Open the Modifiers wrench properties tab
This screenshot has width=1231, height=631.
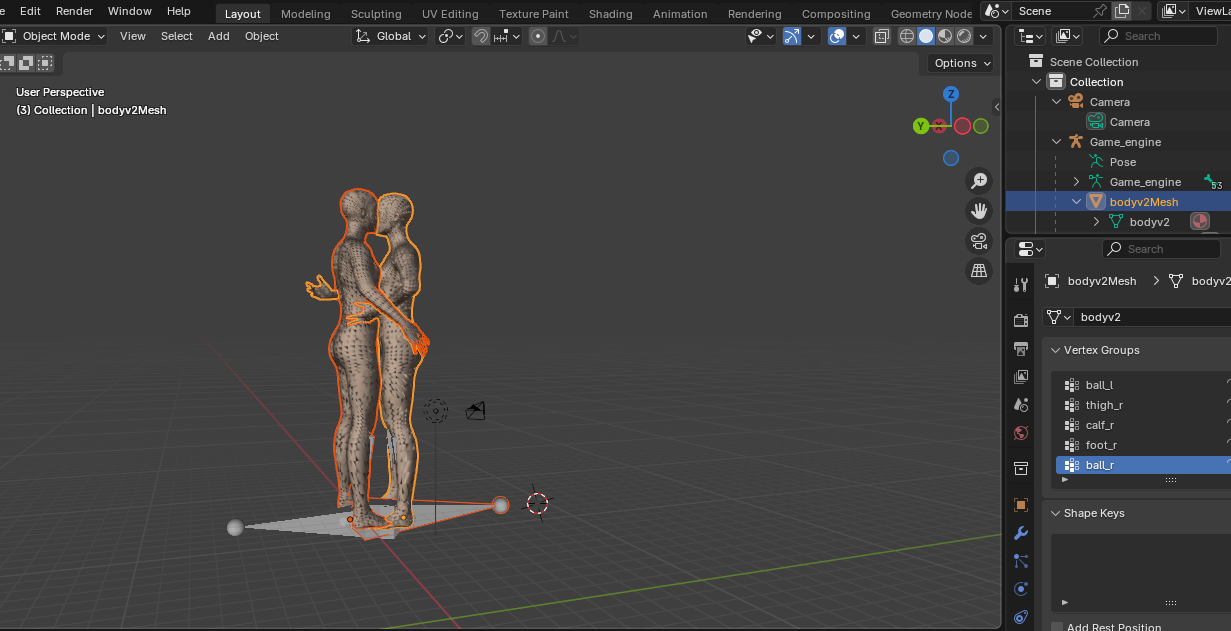[x=1021, y=533]
